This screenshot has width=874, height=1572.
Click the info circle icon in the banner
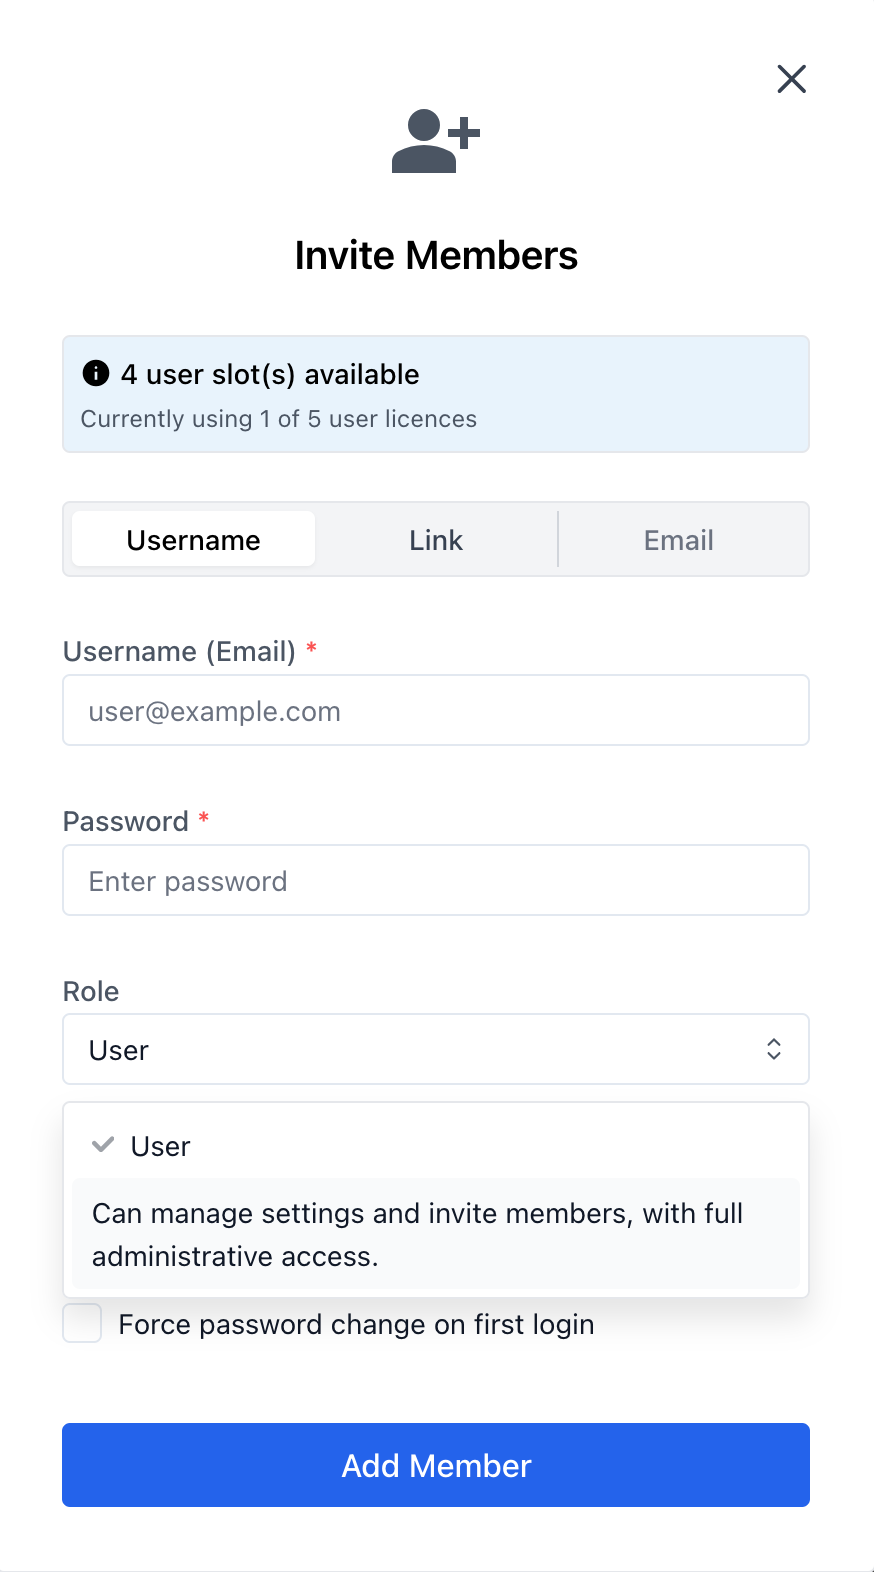click(x=95, y=374)
